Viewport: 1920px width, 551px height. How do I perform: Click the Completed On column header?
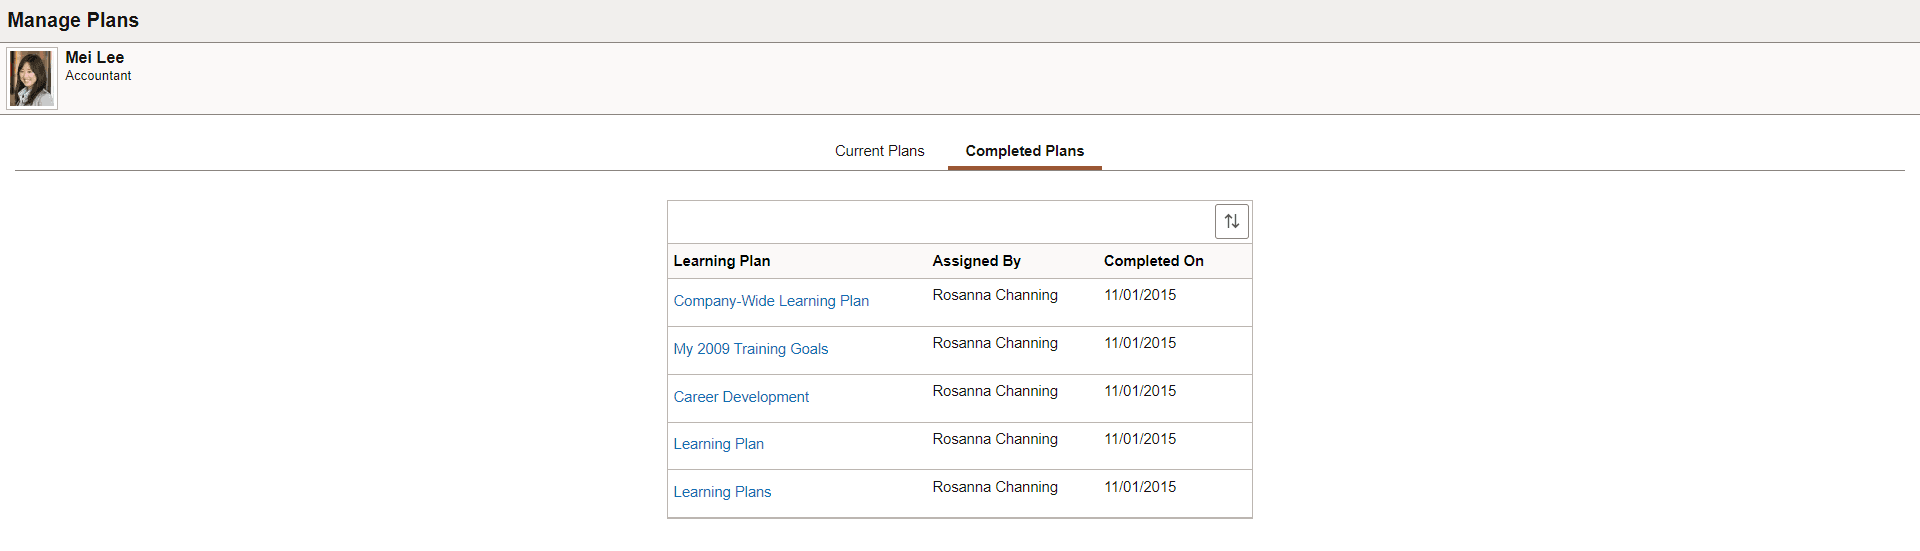coord(1153,261)
